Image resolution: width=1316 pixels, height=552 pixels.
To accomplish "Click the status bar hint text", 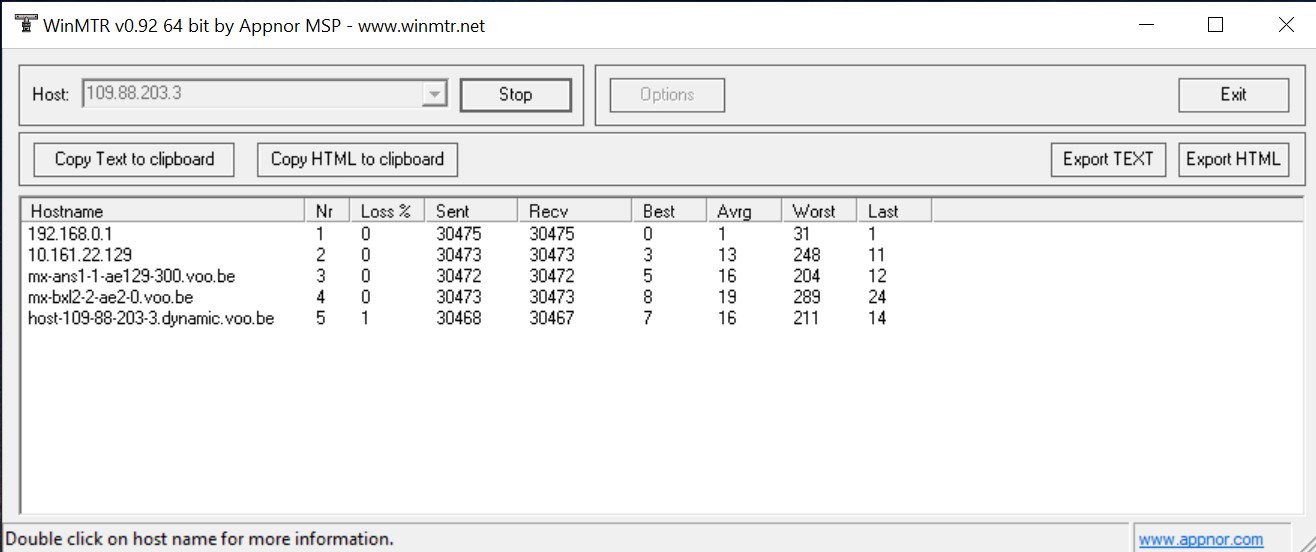I will click(x=200, y=539).
